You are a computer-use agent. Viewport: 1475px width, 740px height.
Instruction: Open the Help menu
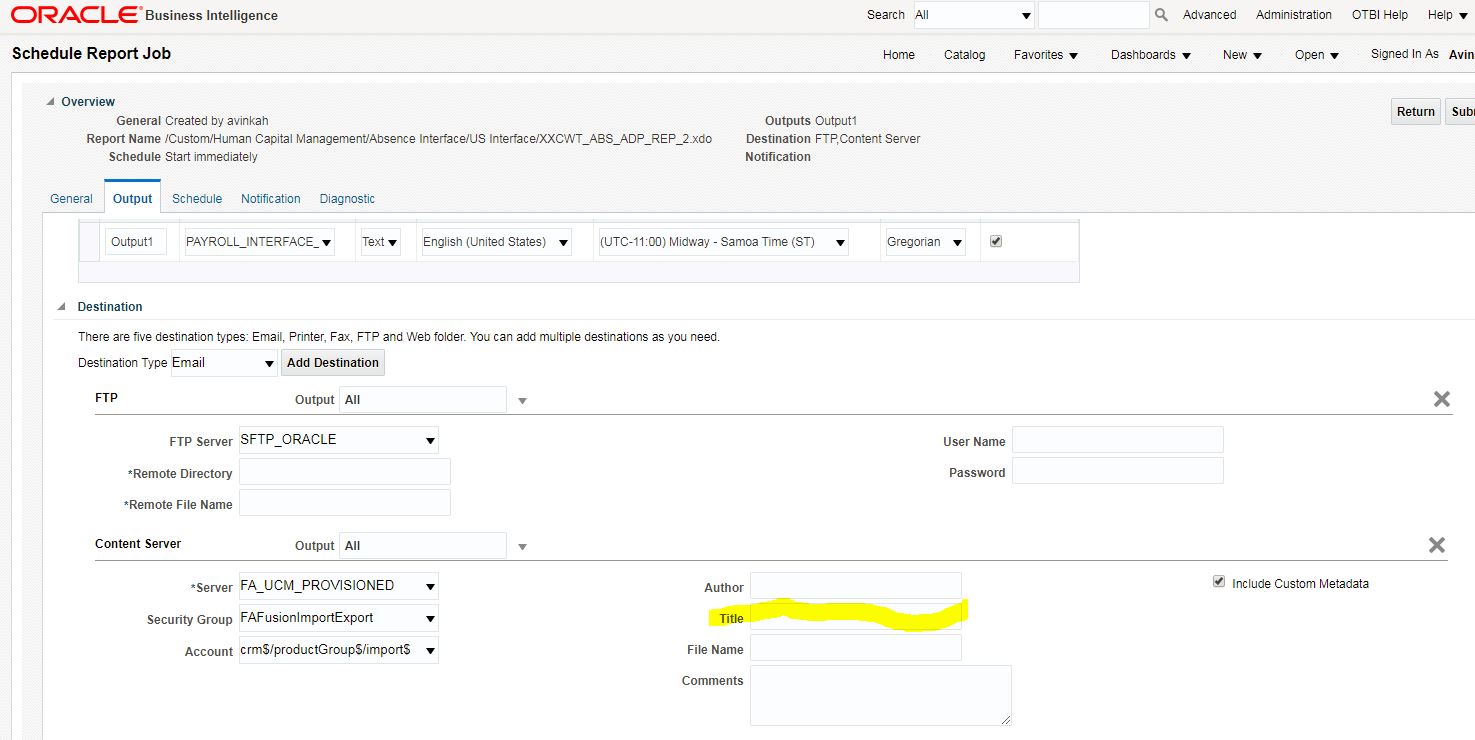[x=1446, y=15]
